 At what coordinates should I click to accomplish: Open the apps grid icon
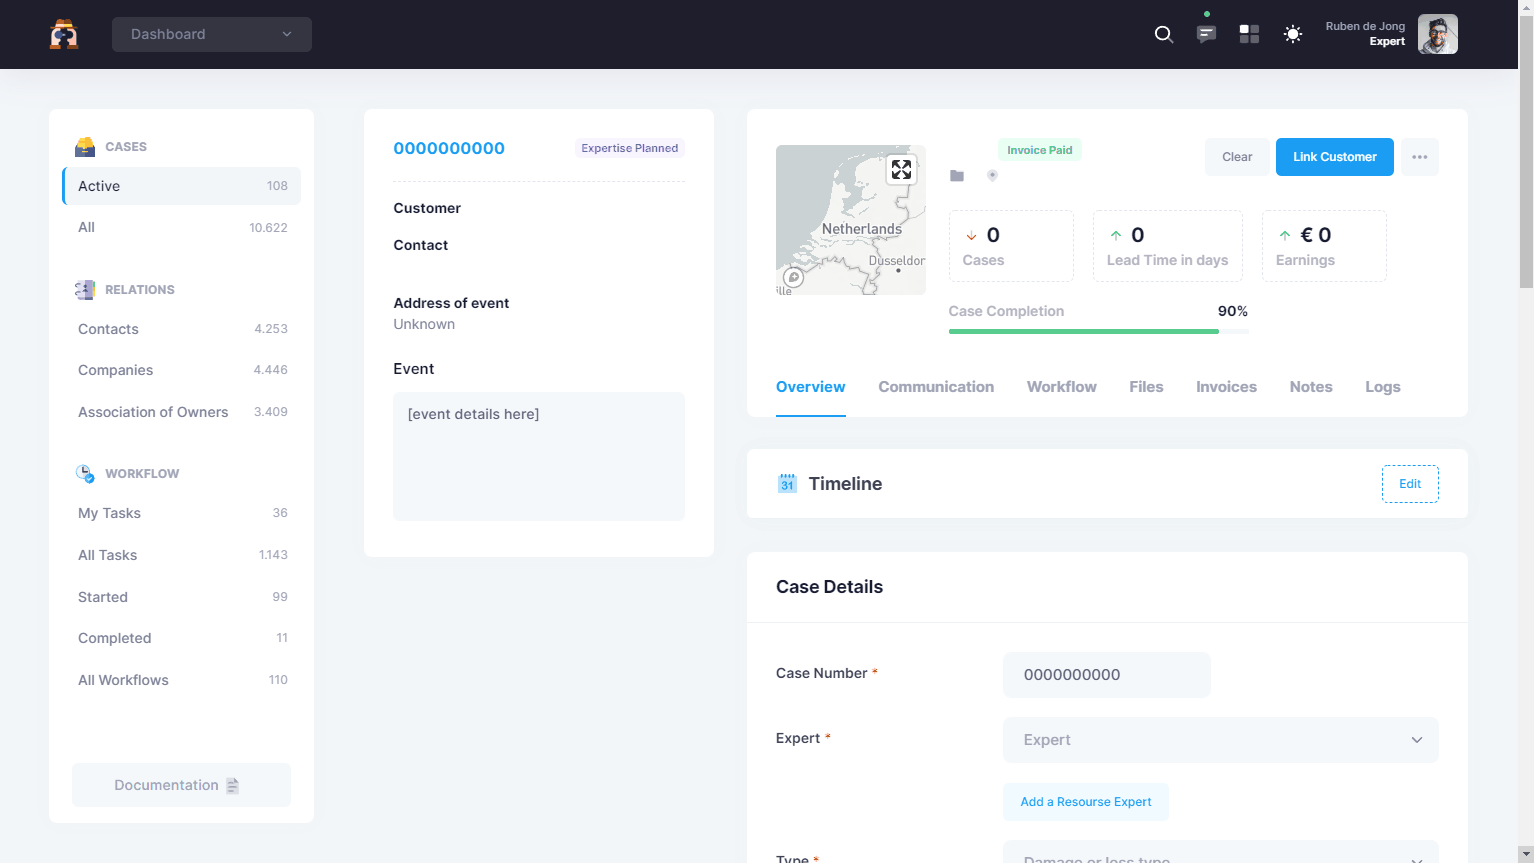[x=1249, y=34]
